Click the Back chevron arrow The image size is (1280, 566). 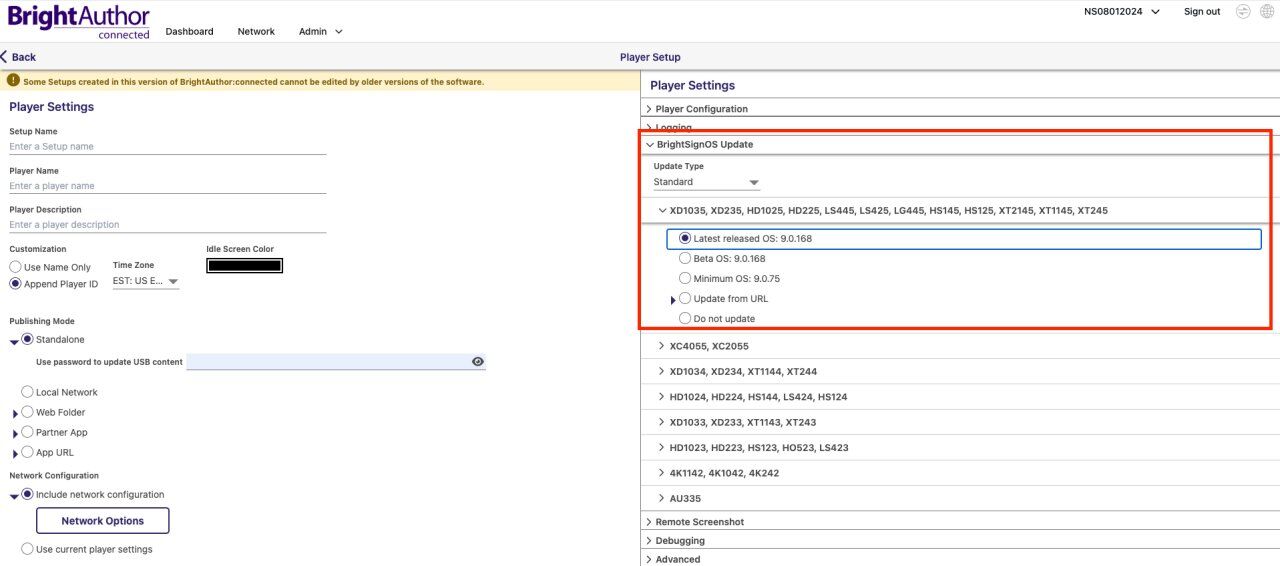5,57
